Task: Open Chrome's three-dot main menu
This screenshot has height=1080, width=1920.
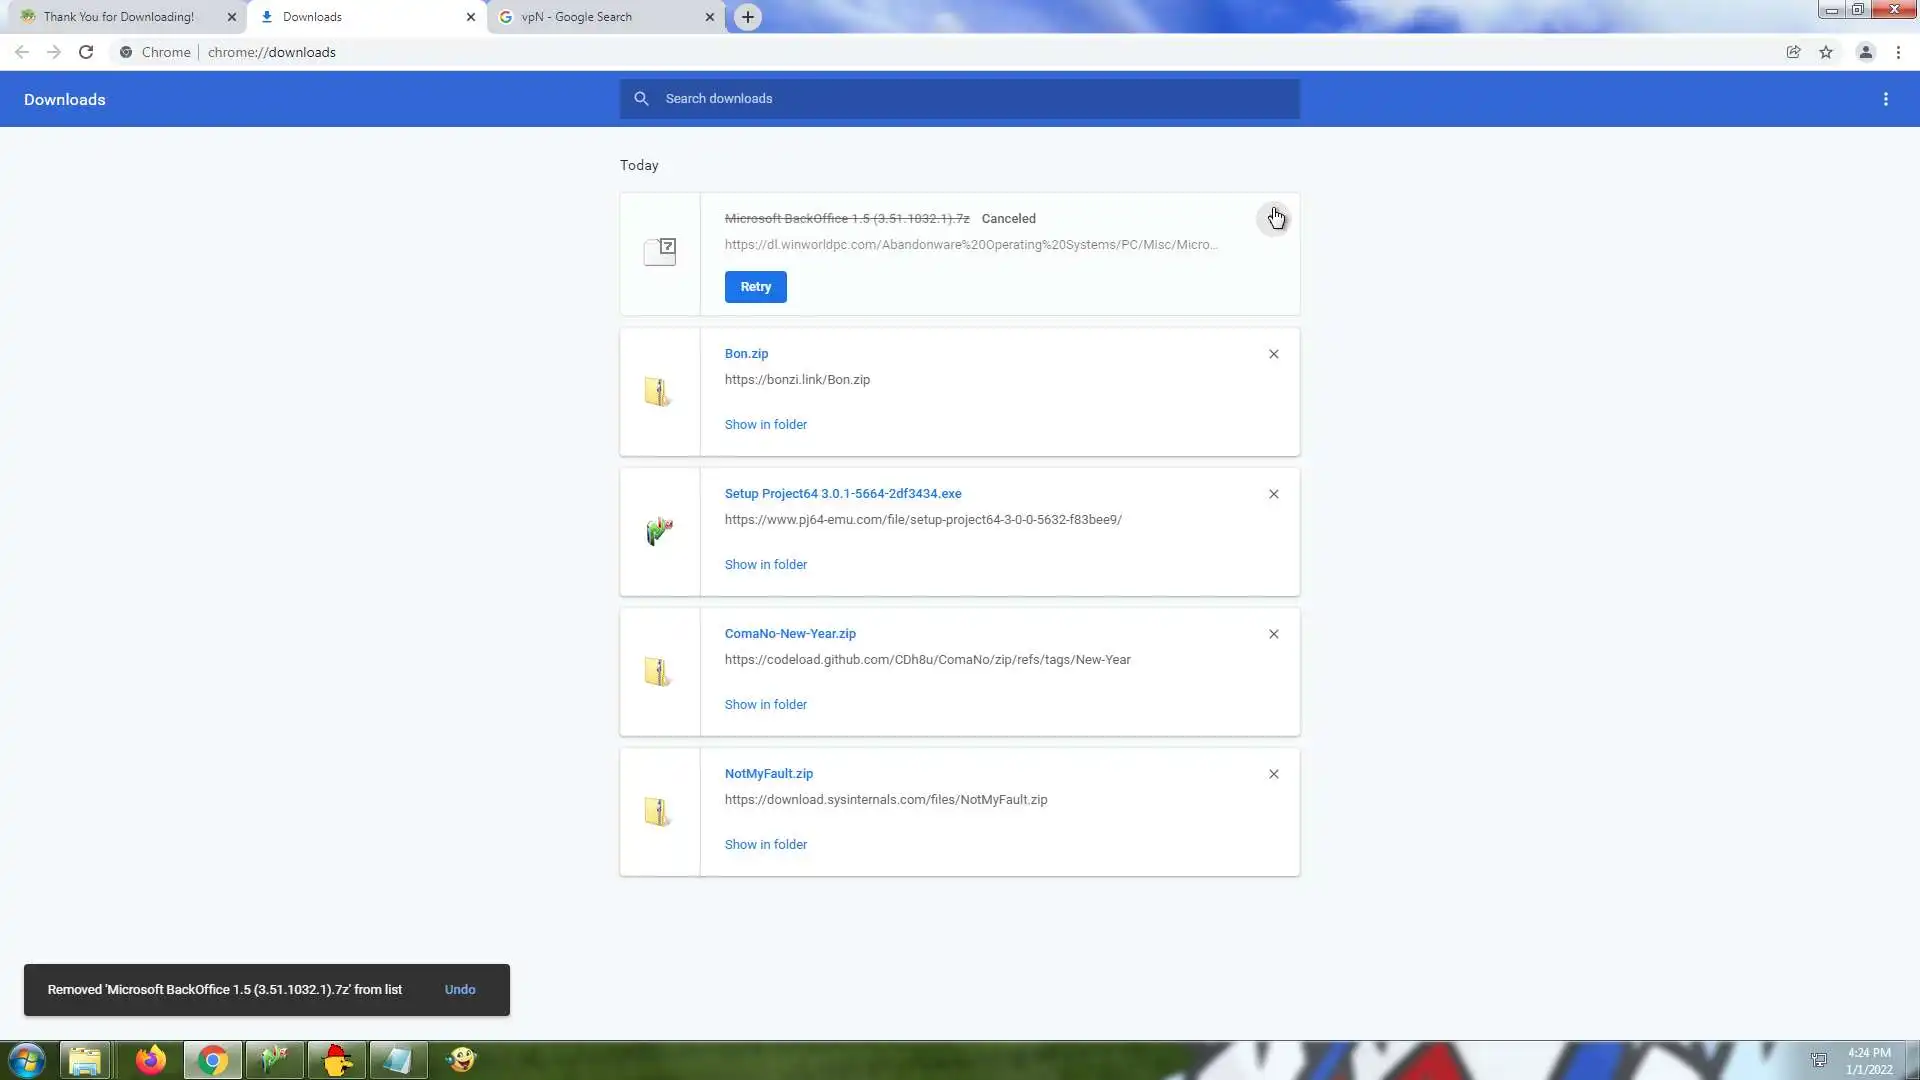Action: click(1898, 52)
